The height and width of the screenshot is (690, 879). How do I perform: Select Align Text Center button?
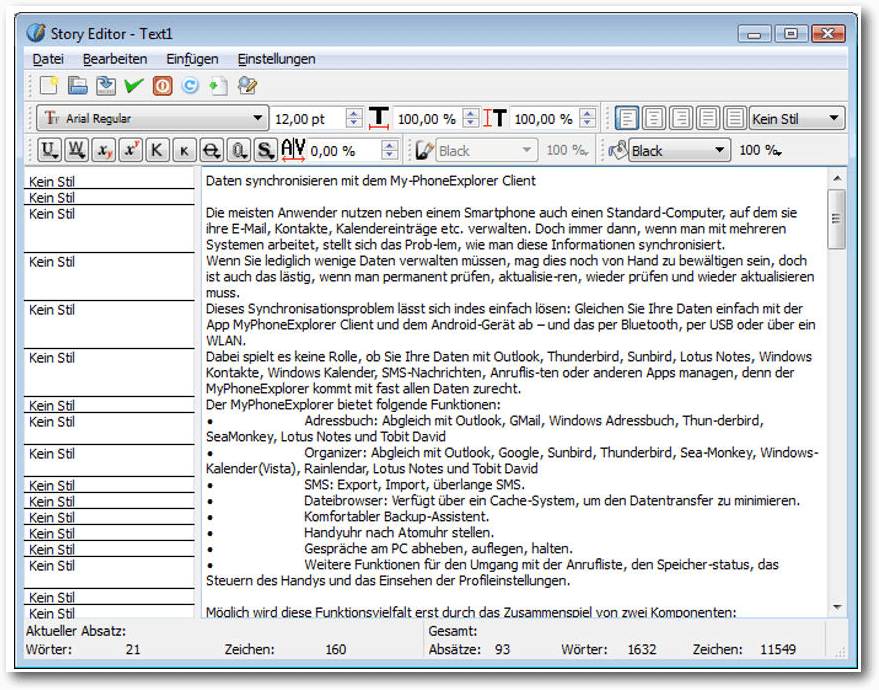tap(654, 118)
